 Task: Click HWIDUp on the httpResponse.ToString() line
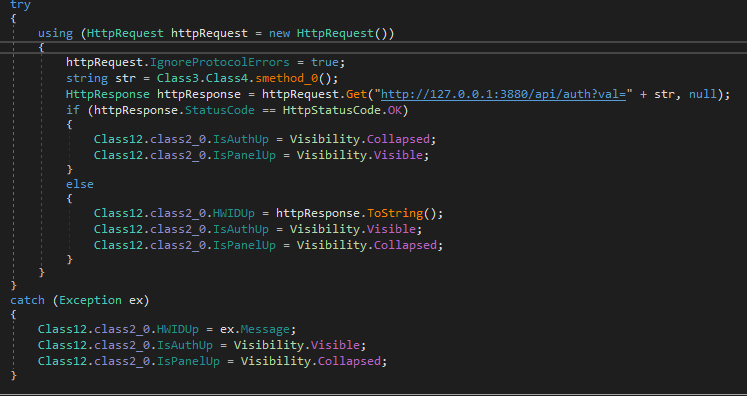(x=234, y=213)
